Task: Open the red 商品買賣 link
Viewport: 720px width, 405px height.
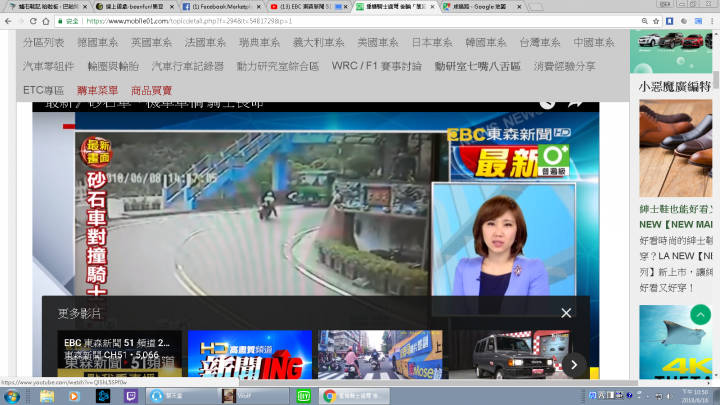Action: click(x=151, y=90)
